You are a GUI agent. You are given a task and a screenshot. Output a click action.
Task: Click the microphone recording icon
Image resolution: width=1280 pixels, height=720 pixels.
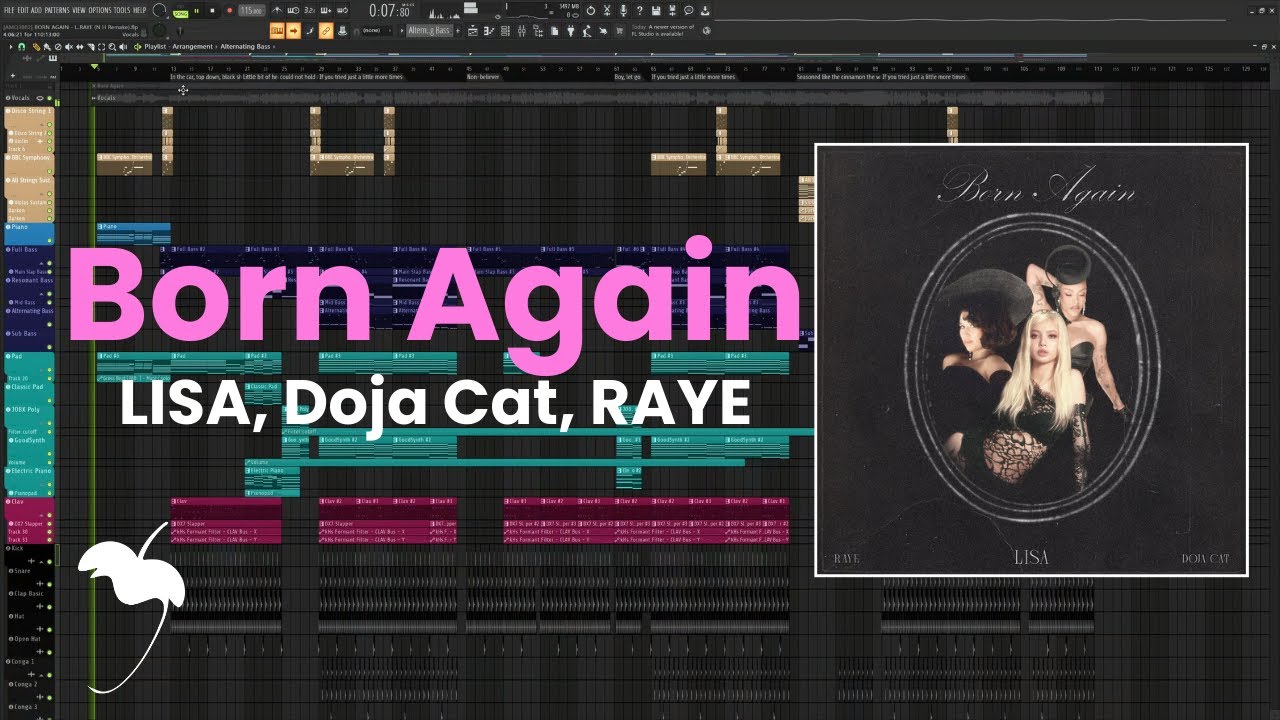(623, 10)
